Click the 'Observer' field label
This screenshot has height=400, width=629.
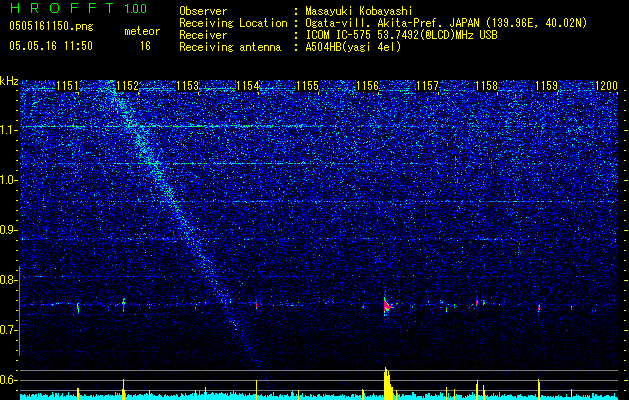(x=203, y=11)
